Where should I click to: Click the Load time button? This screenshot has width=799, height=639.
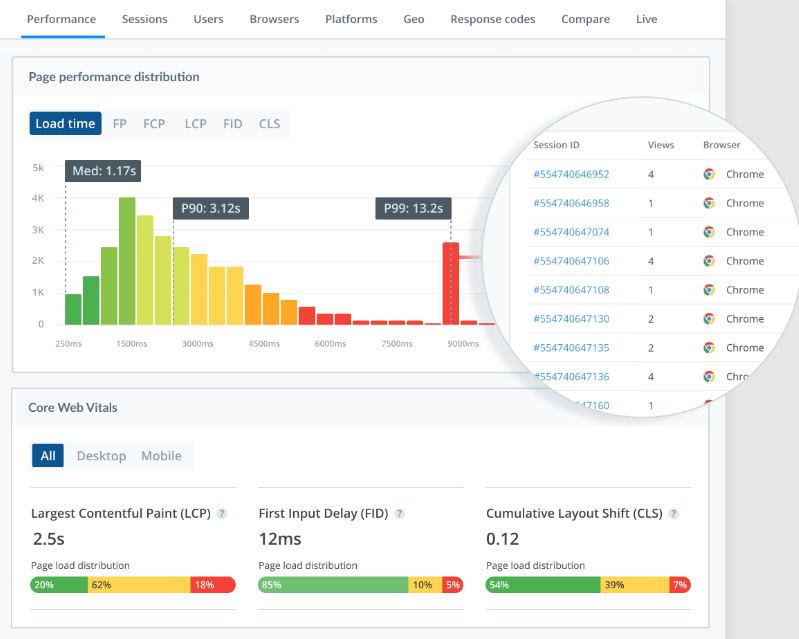tap(65, 124)
